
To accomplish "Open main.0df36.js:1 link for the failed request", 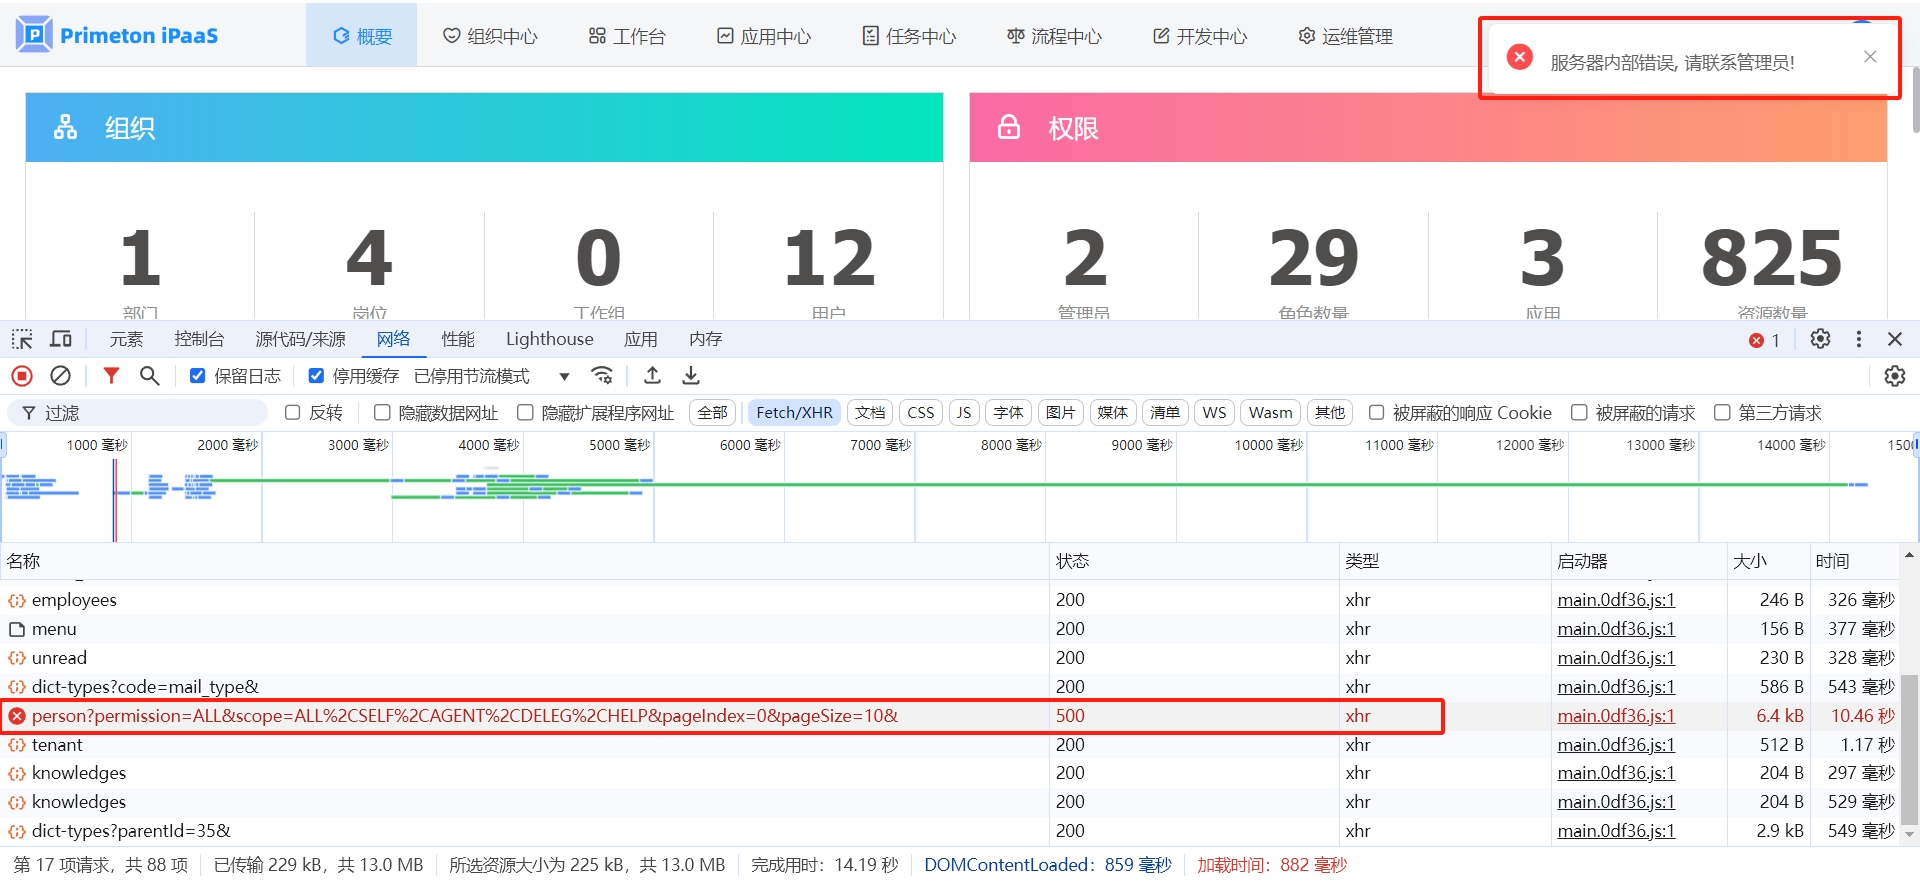I will click(1615, 716).
